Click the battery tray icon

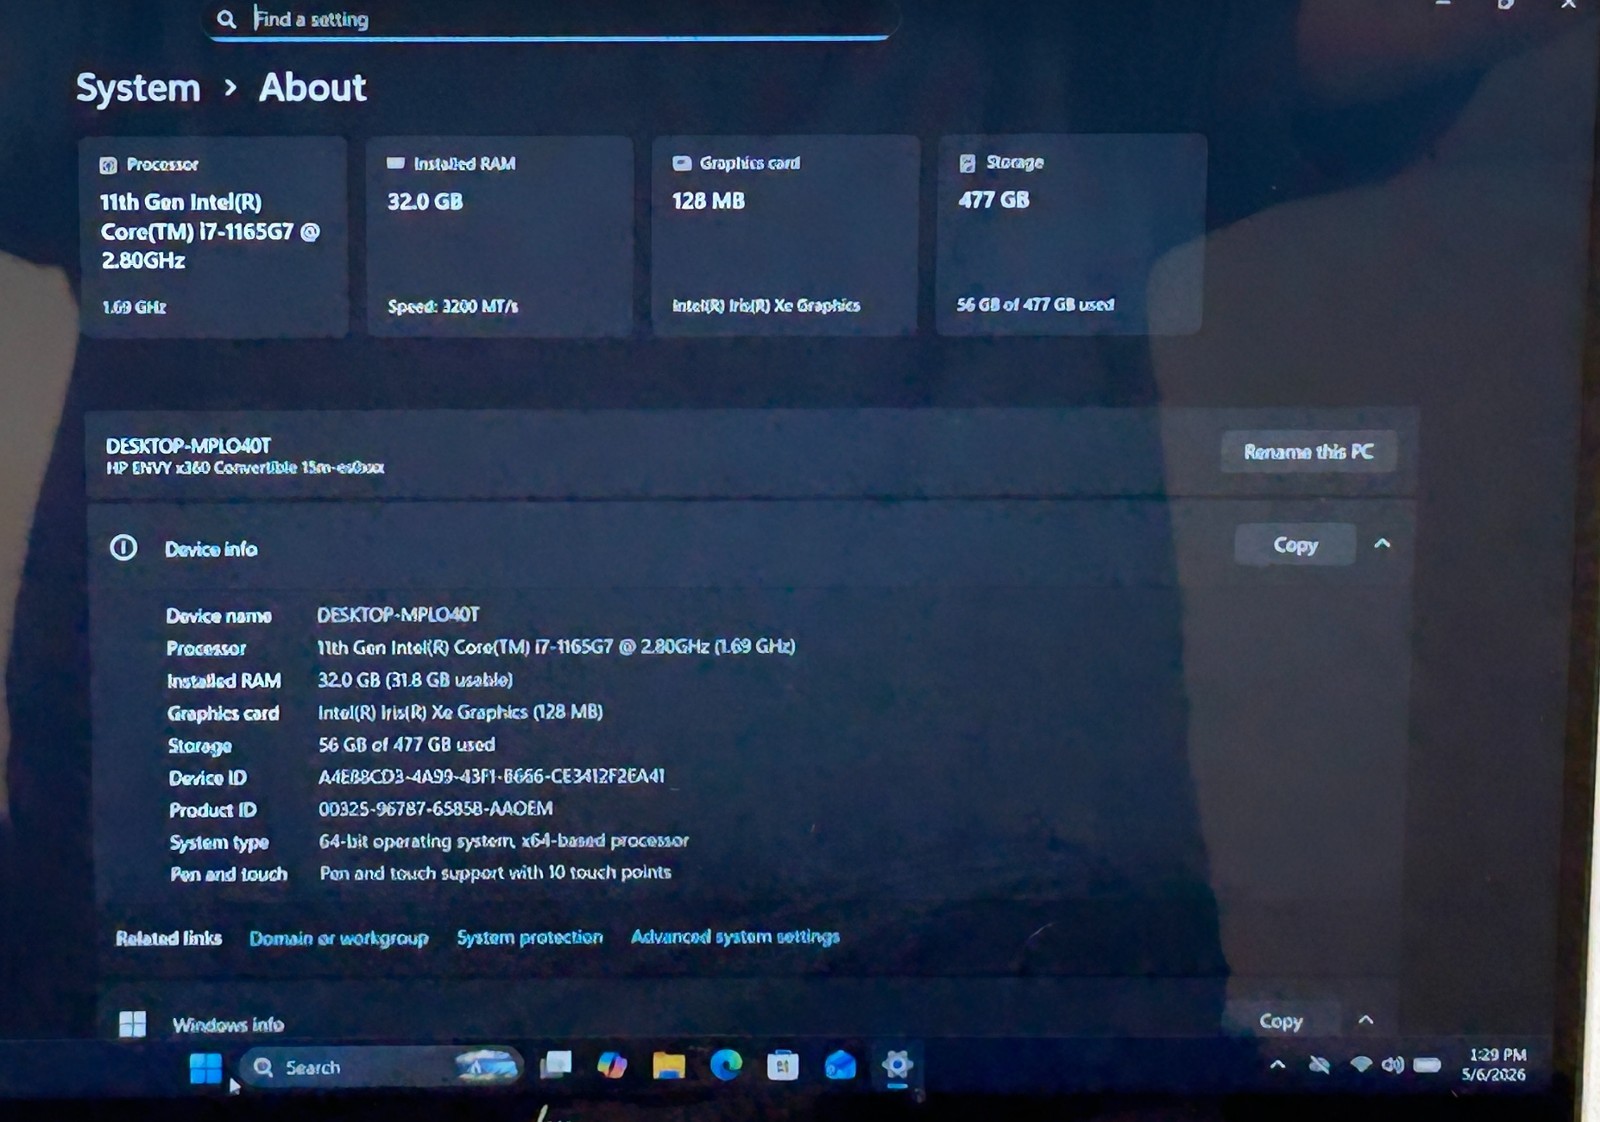pyautogui.click(x=1427, y=1065)
